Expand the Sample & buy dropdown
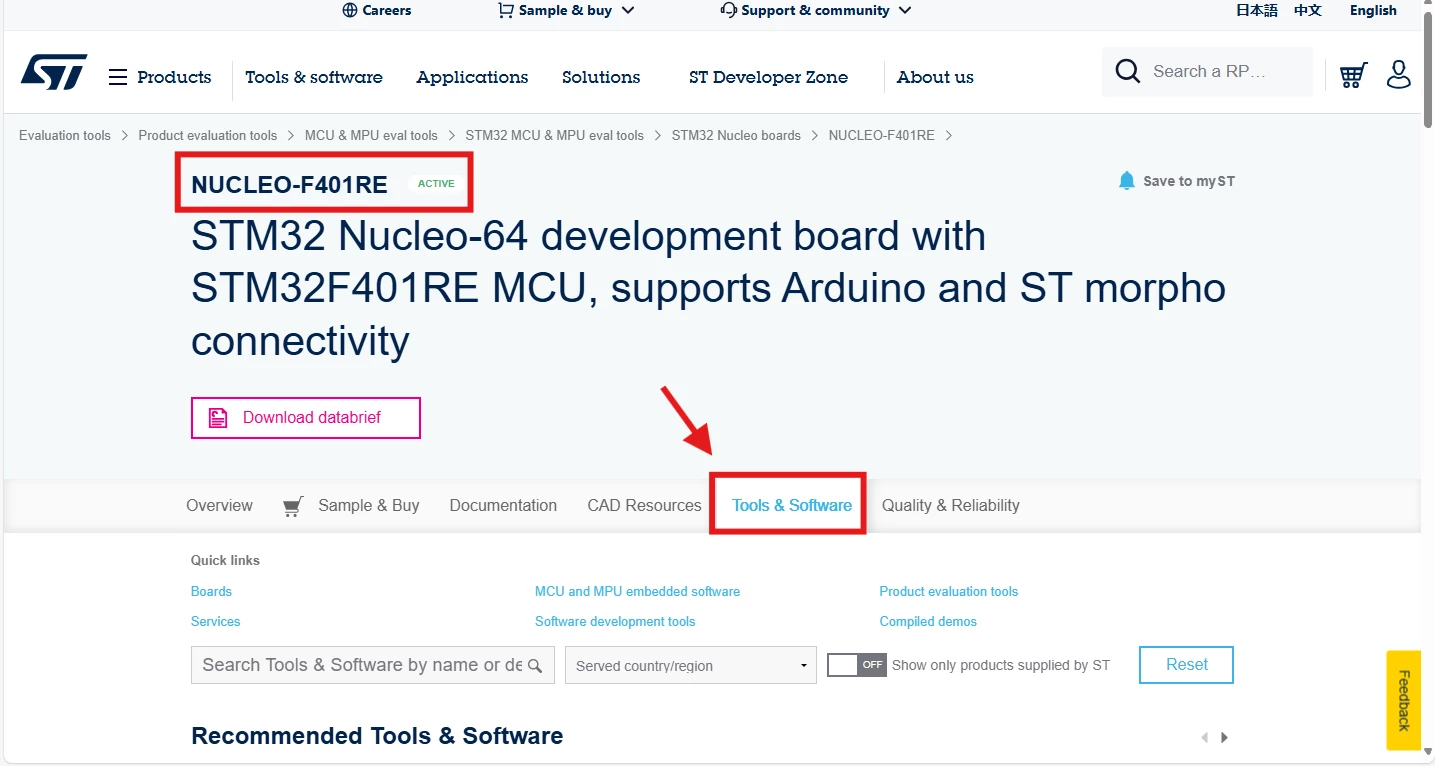This screenshot has width=1435, height=766. (x=628, y=10)
